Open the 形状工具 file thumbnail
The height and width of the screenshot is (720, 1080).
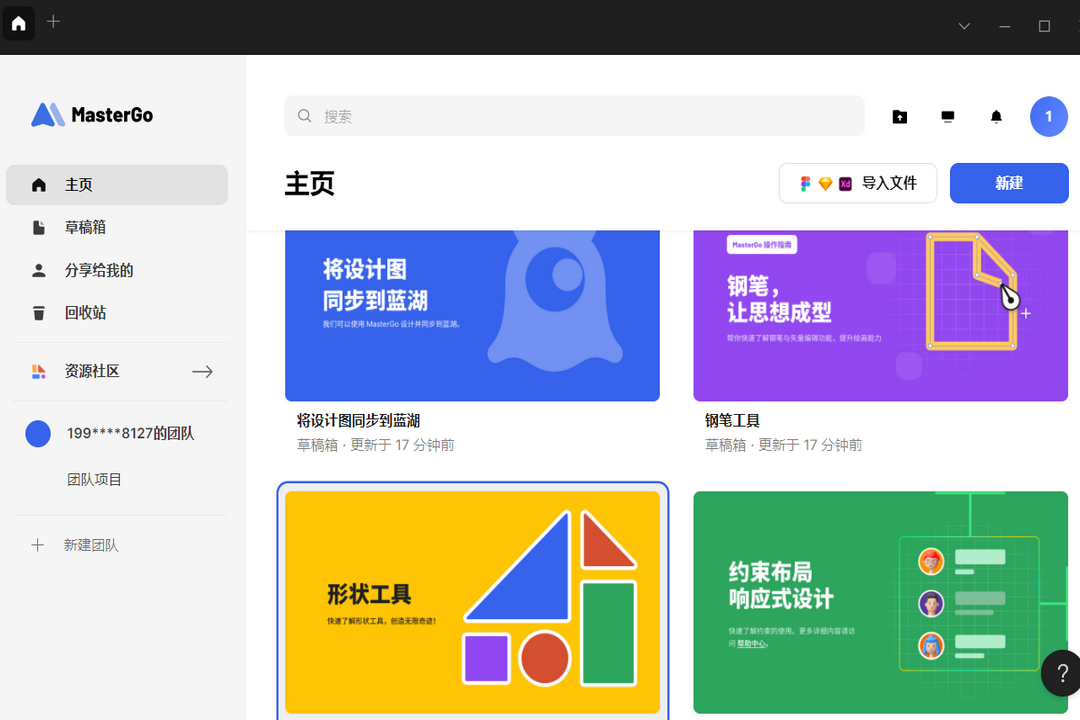coord(472,602)
